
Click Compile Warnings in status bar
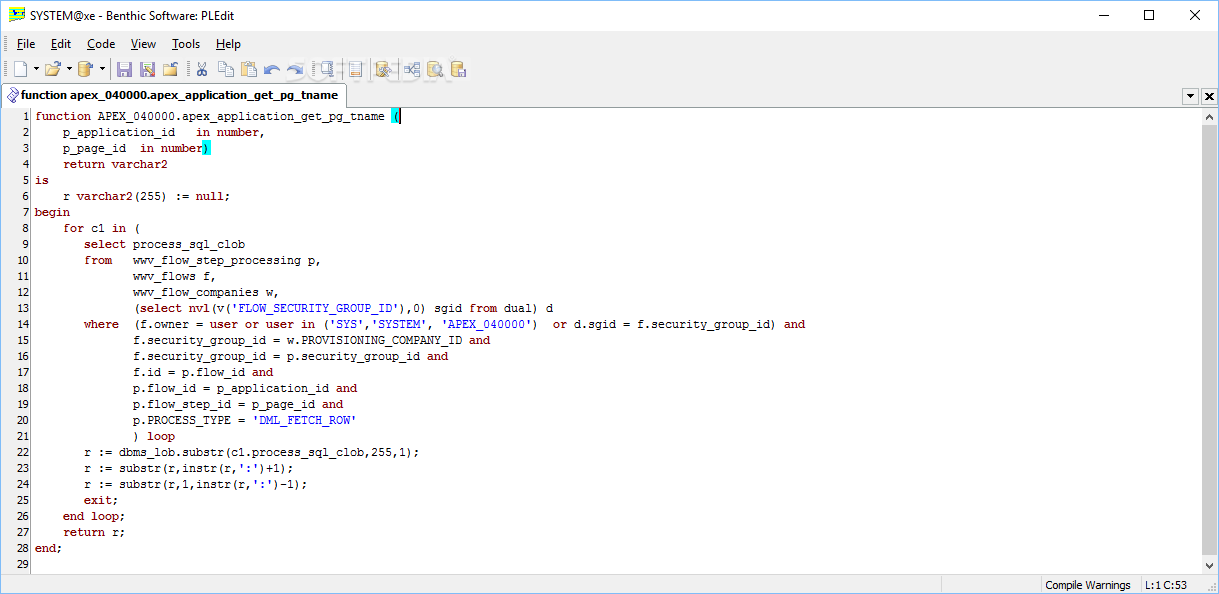[1088, 585]
